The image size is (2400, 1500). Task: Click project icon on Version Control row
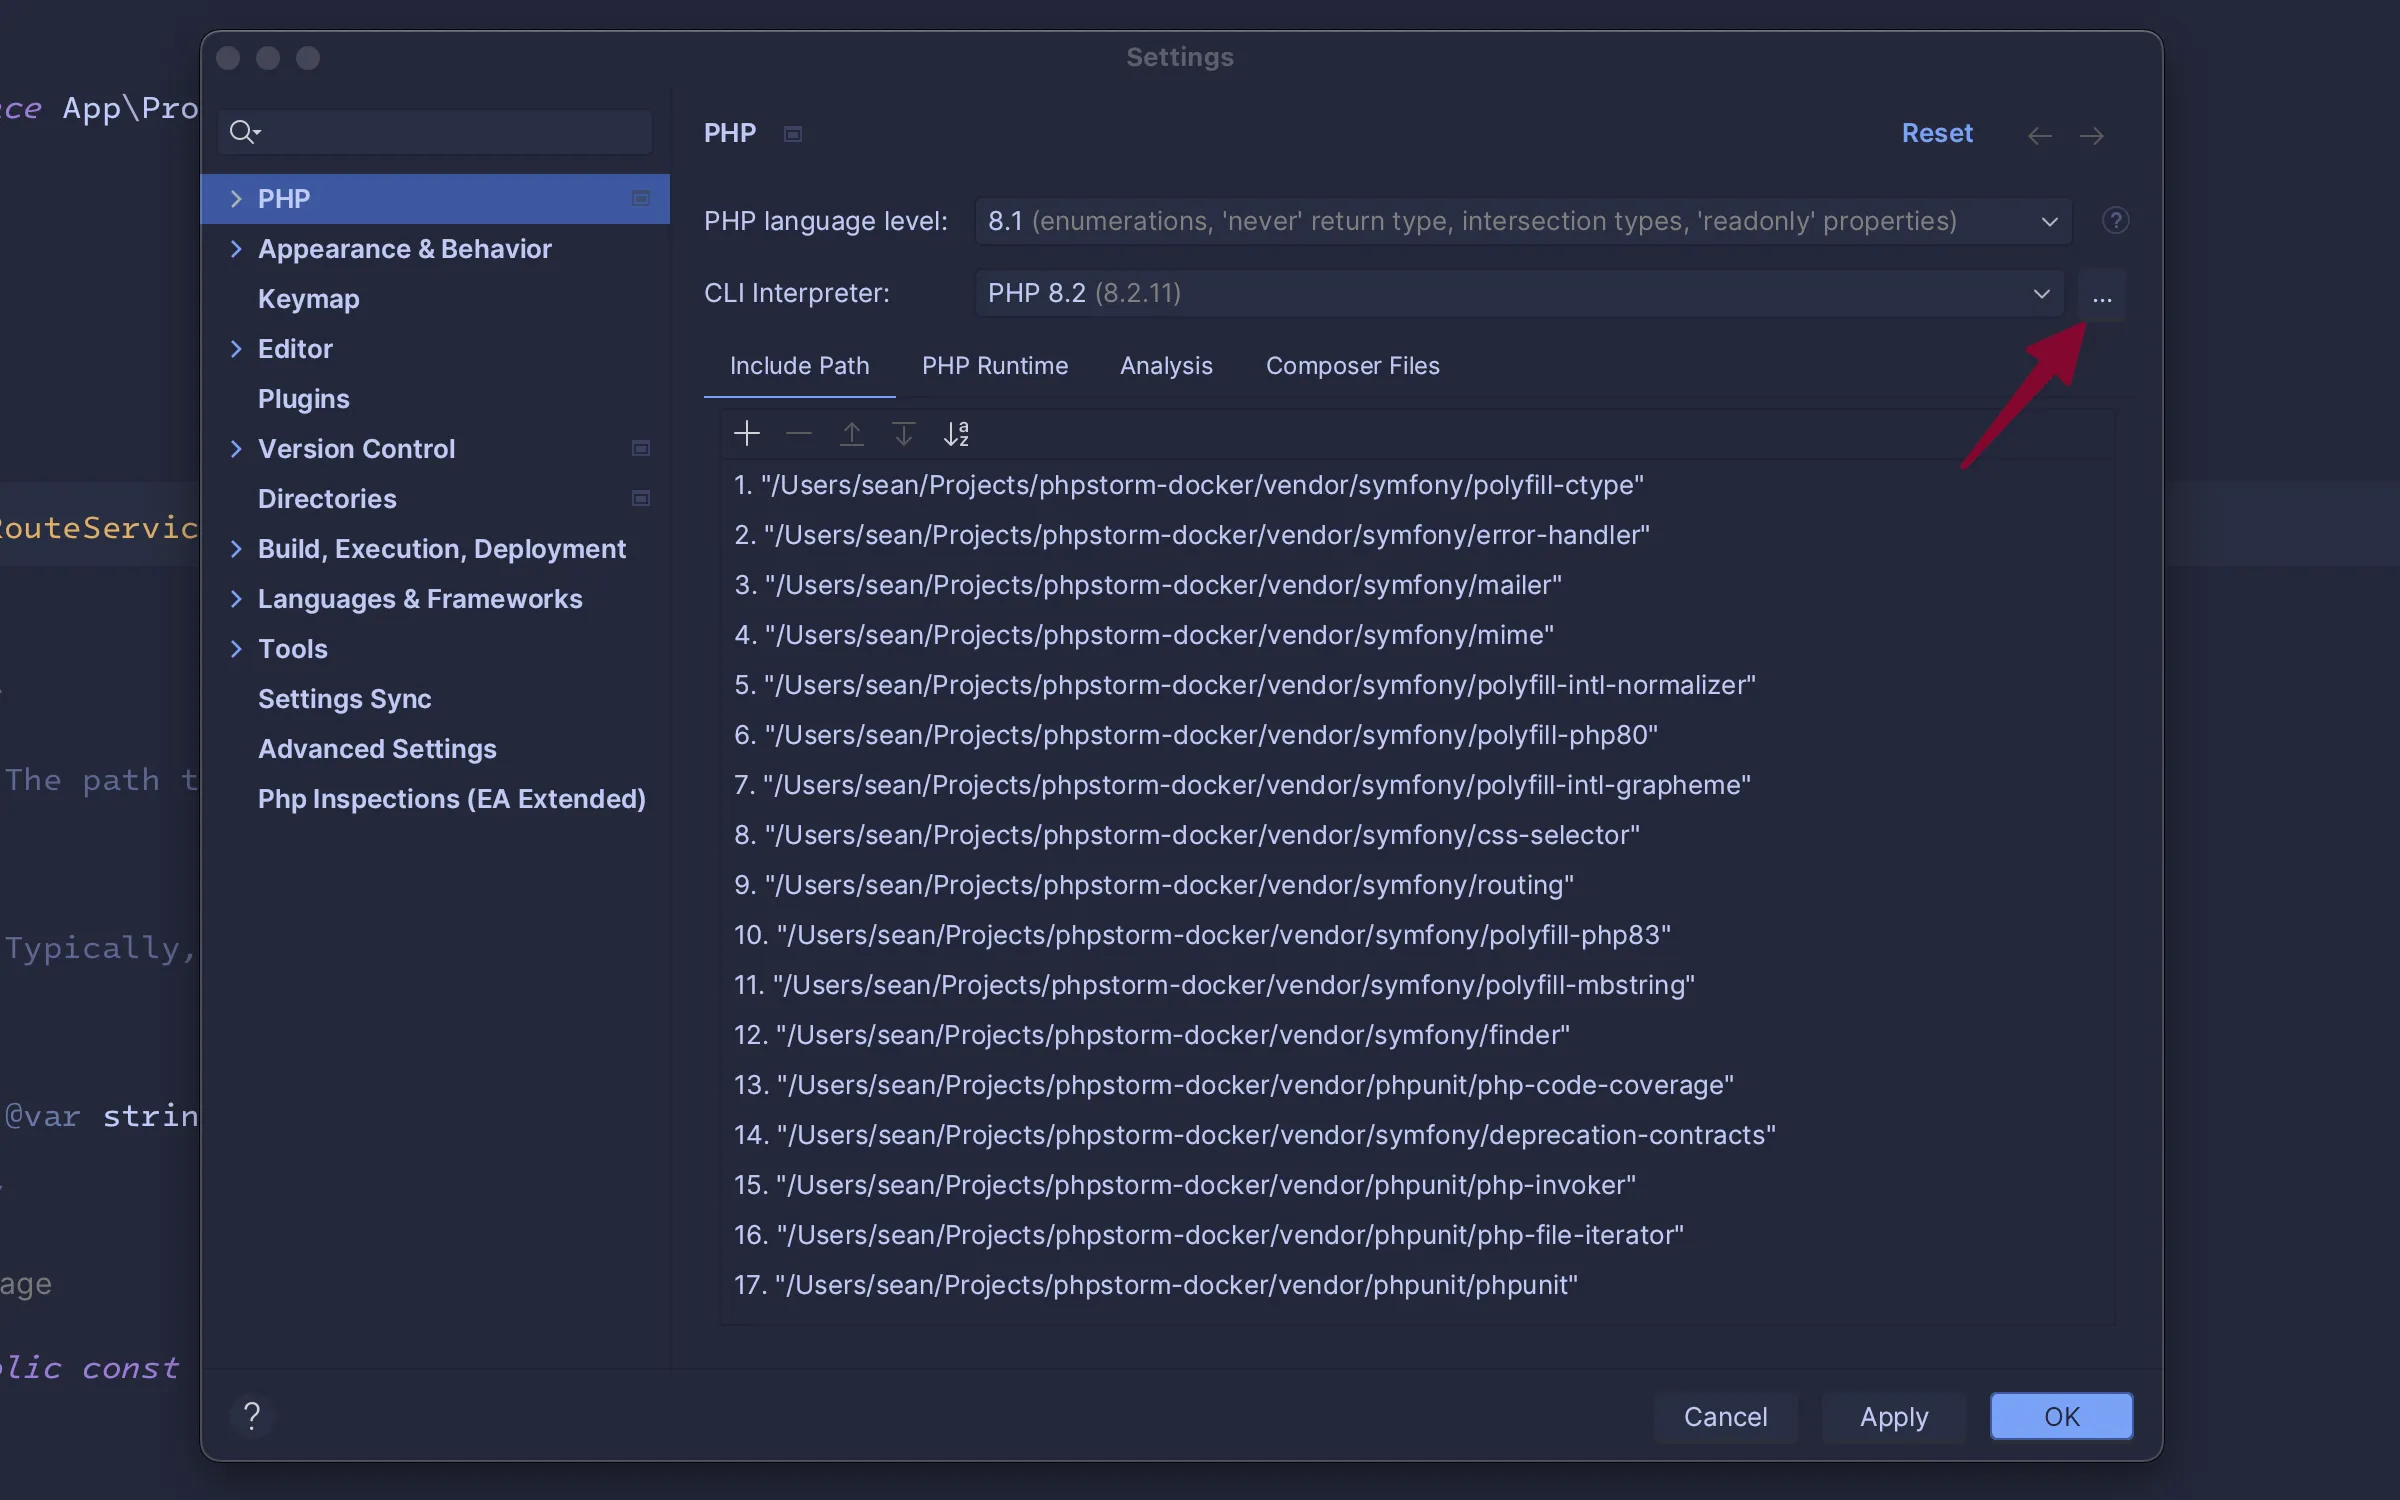(x=641, y=448)
